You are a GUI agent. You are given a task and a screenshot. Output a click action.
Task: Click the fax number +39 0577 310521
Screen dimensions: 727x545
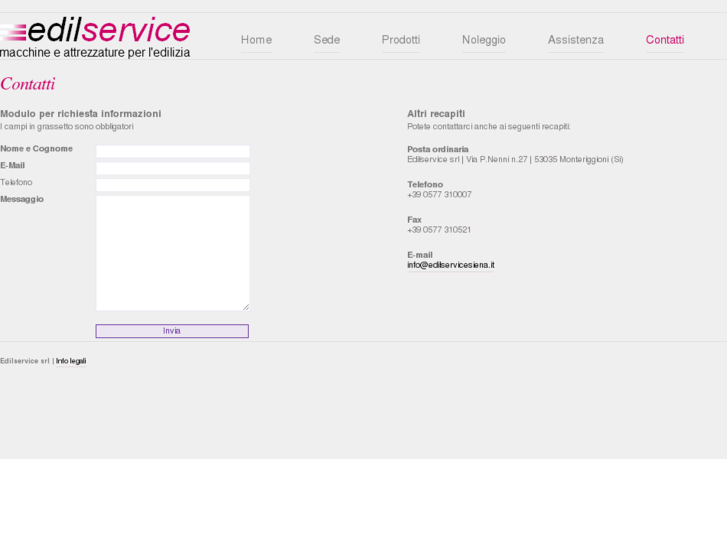point(439,230)
